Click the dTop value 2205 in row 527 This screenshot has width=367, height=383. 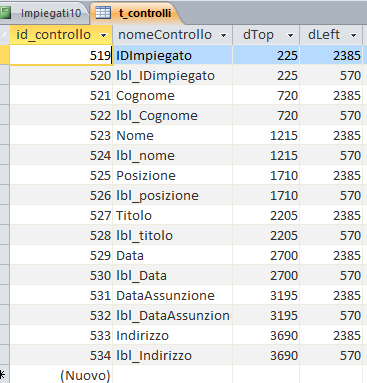pyautogui.click(x=266, y=215)
